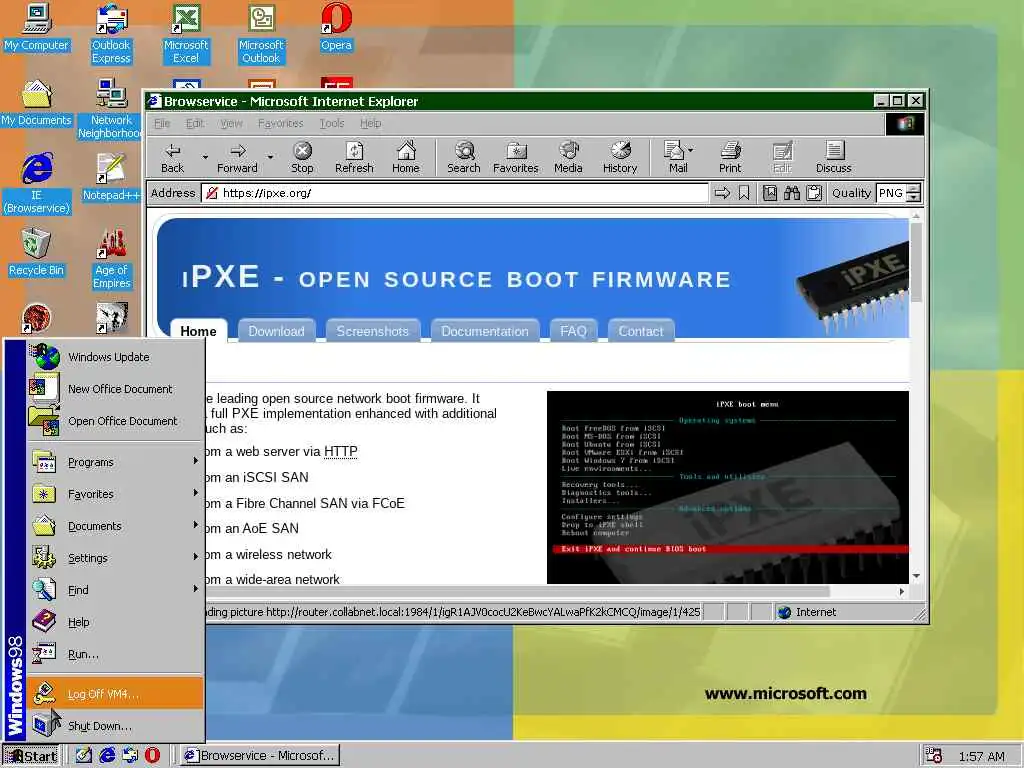Click the Quality spinner down arrow

914,197
